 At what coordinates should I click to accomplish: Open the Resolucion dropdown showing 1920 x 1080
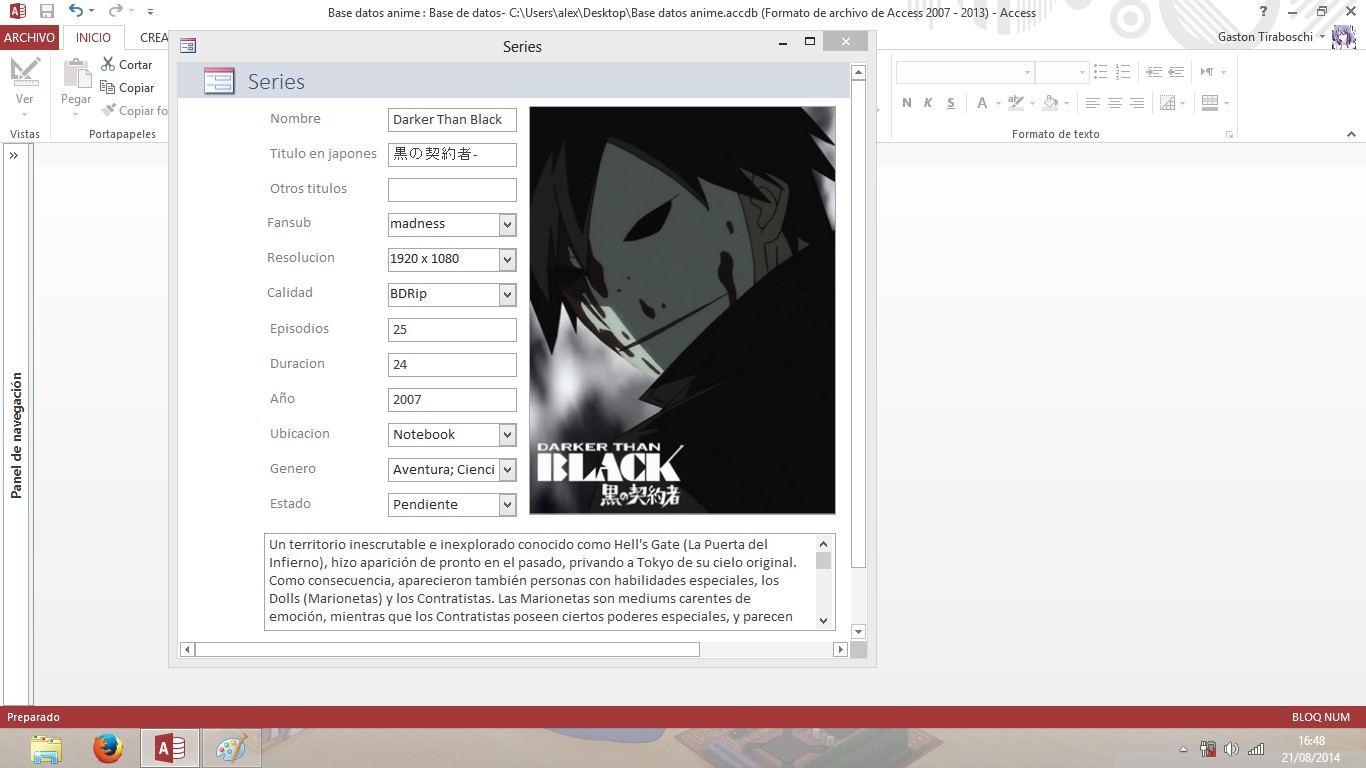(x=507, y=260)
